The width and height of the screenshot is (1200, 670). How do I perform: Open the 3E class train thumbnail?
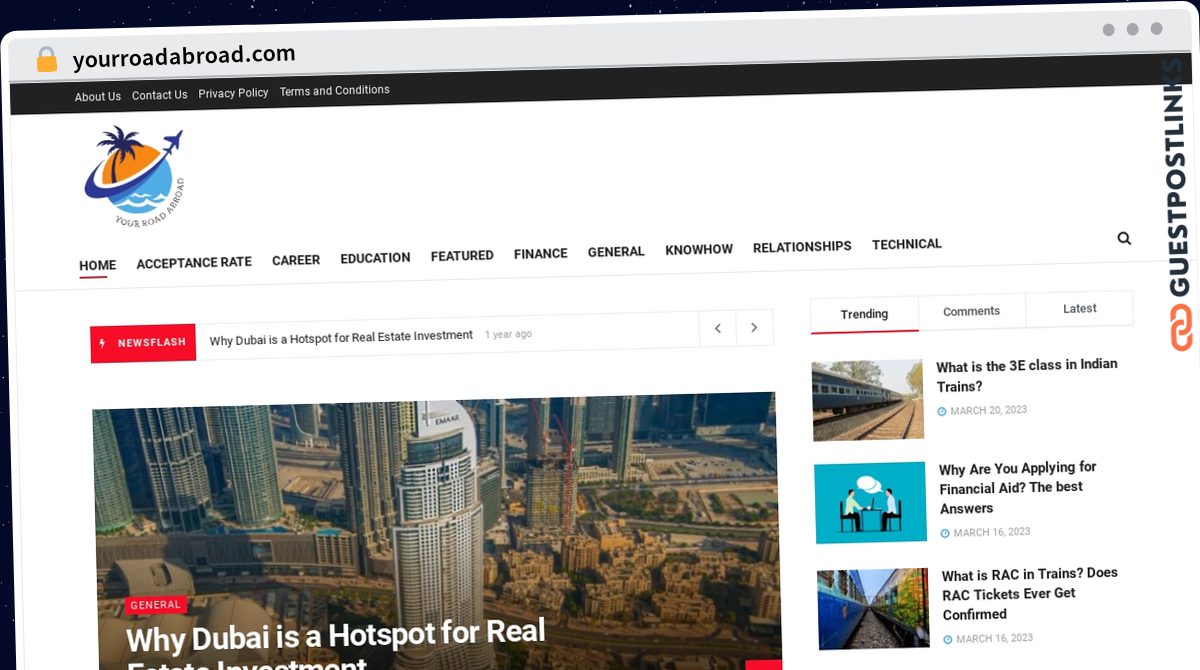867,400
